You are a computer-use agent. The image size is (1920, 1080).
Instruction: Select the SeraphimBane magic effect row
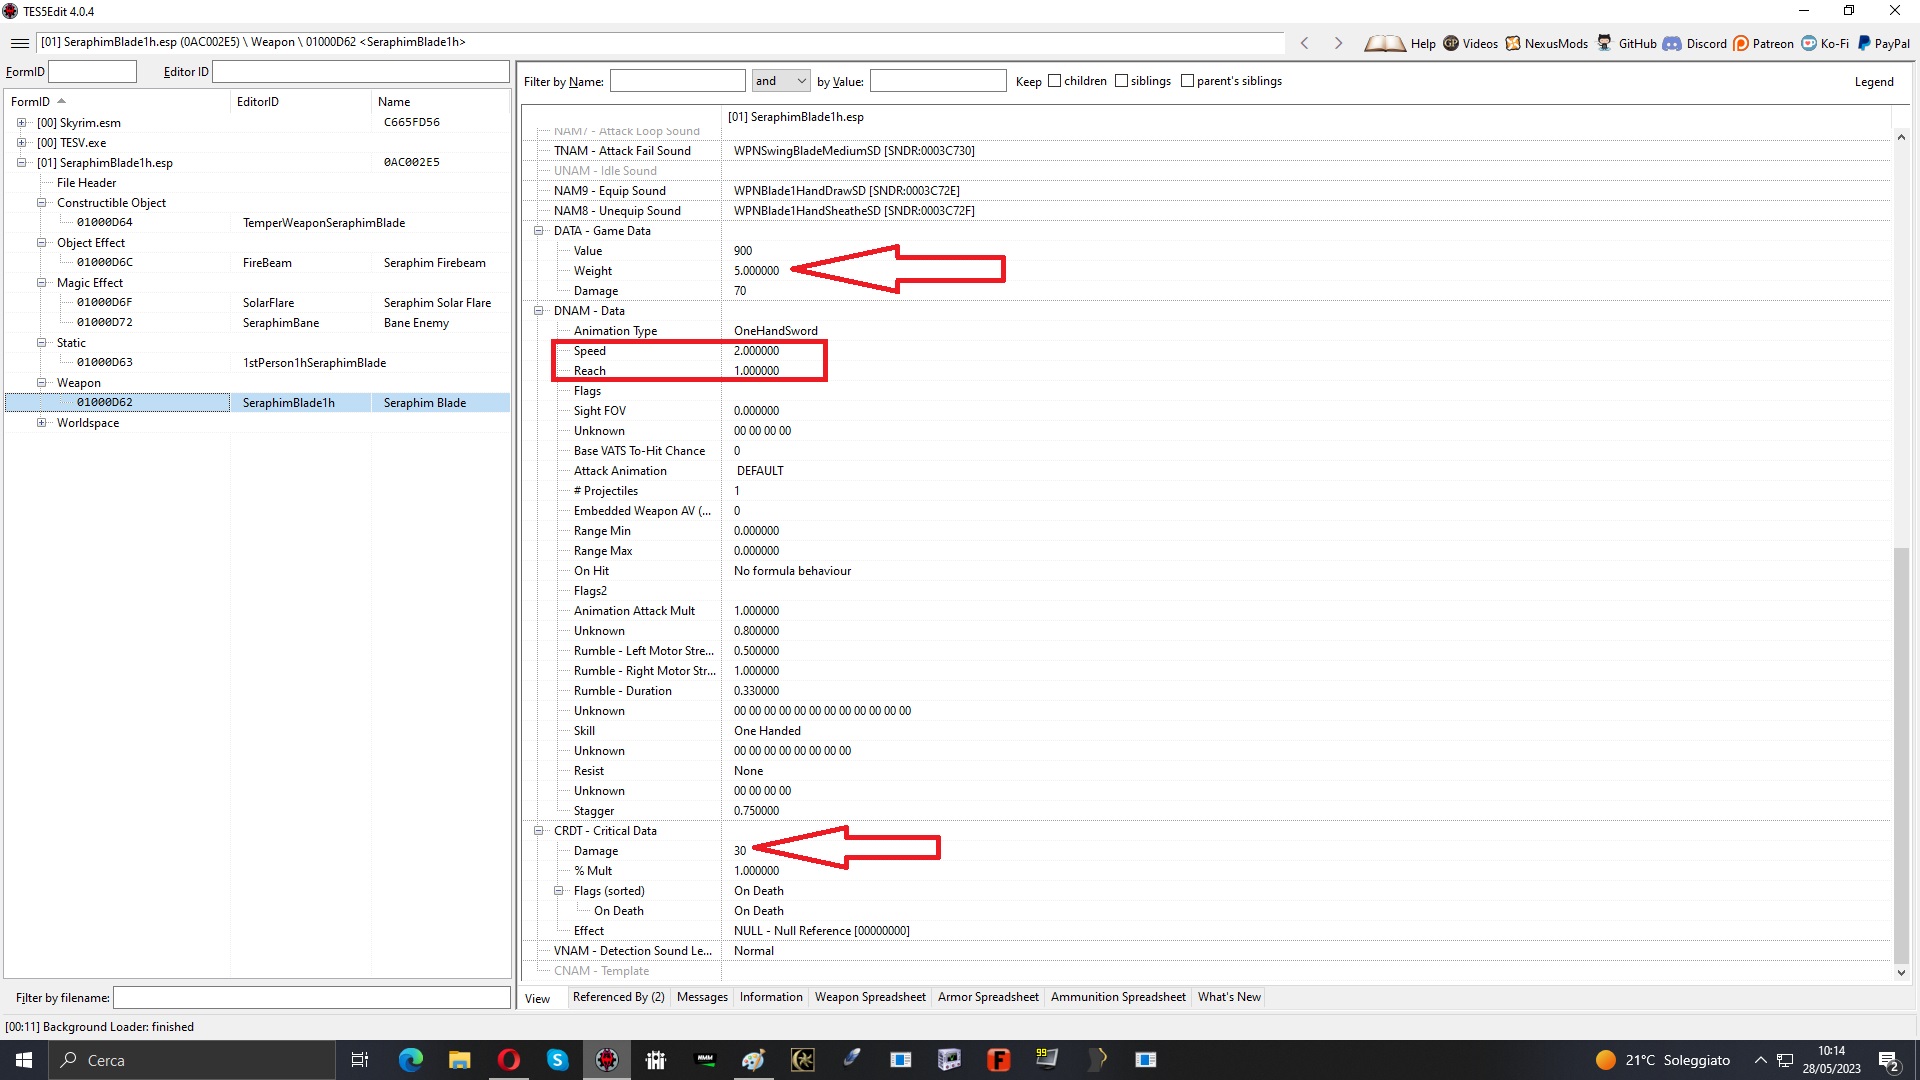(258, 322)
